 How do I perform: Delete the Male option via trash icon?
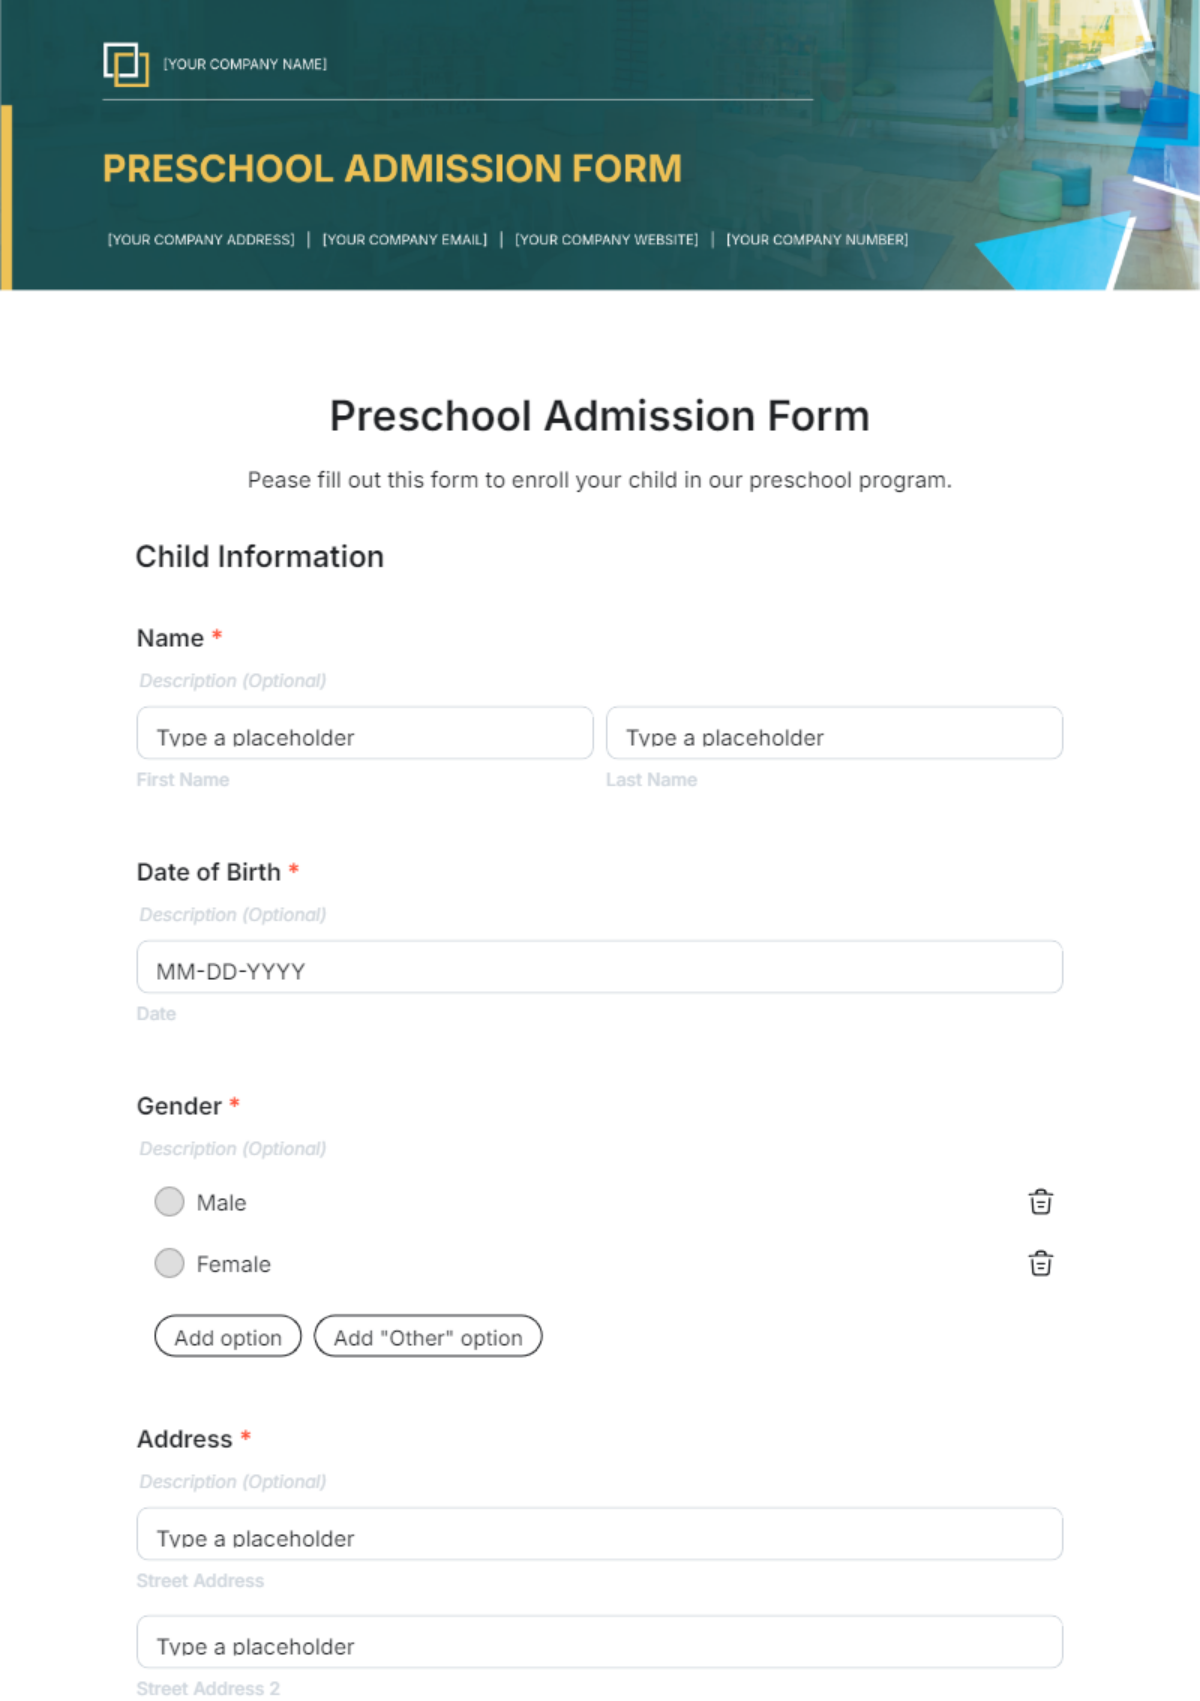point(1040,1202)
